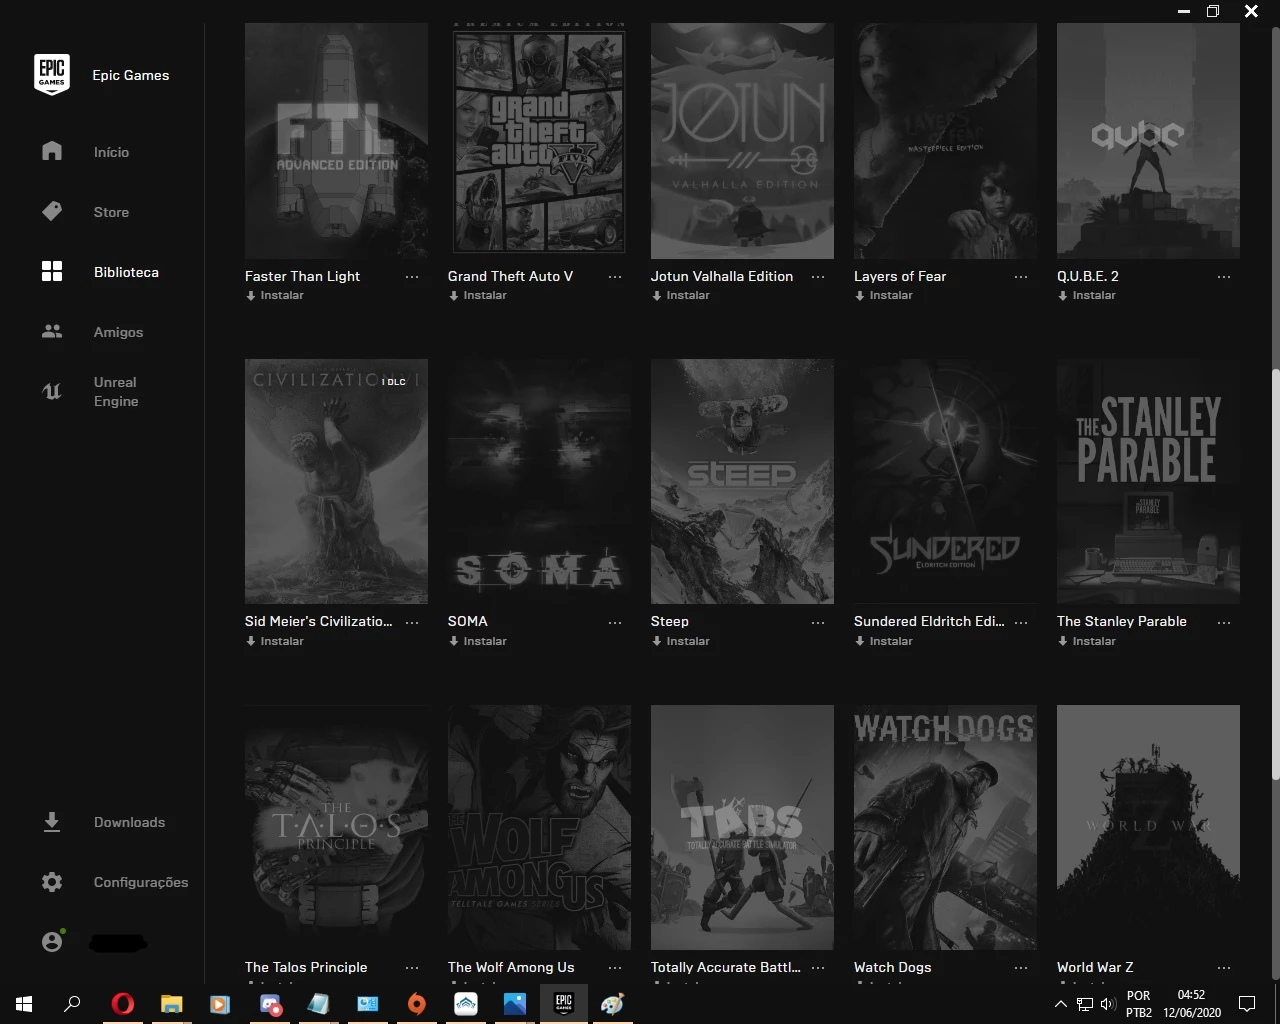This screenshot has width=1280, height=1024.
Task: Open the Windows Start menu
Action: coord(24,1004)
